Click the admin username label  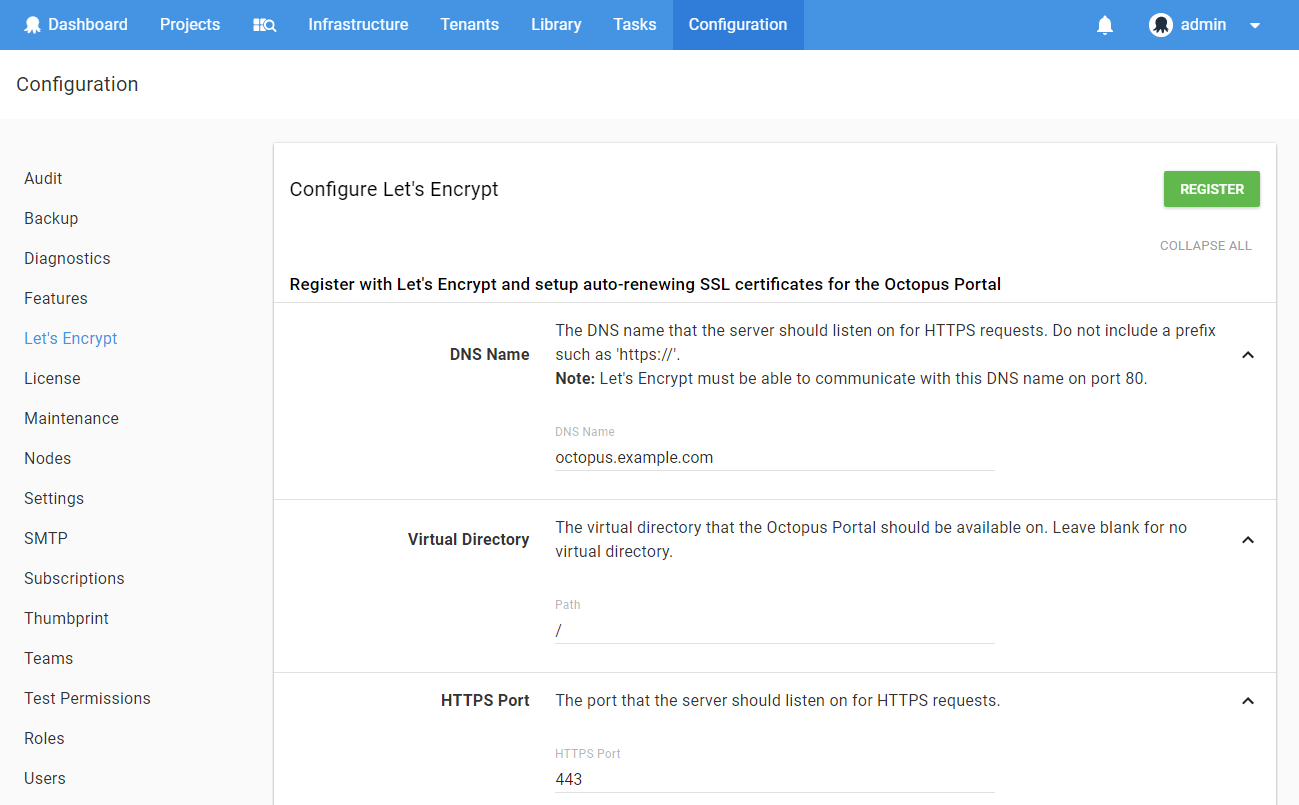tap(1203, 25)
